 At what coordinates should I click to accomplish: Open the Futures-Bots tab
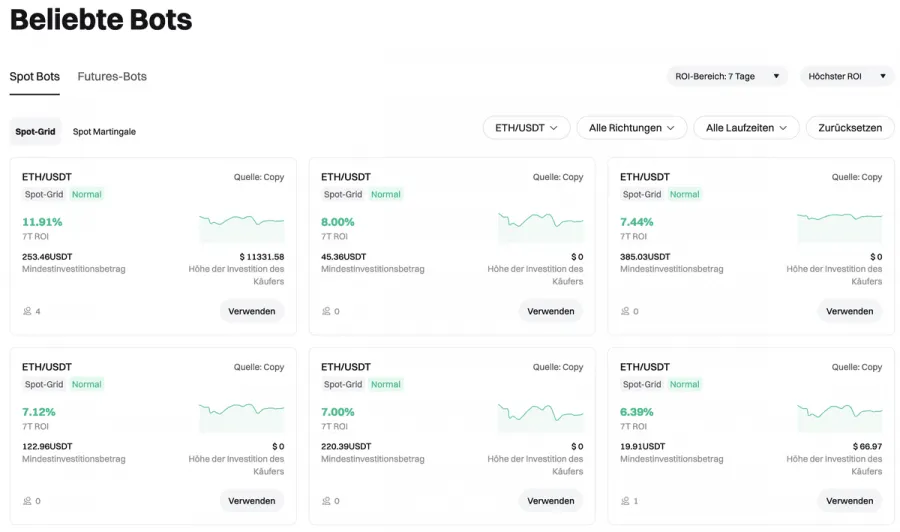112,76
